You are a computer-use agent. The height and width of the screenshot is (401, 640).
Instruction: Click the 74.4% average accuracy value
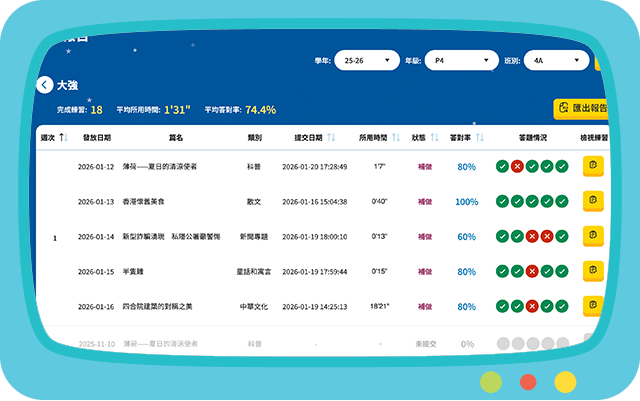260,110
